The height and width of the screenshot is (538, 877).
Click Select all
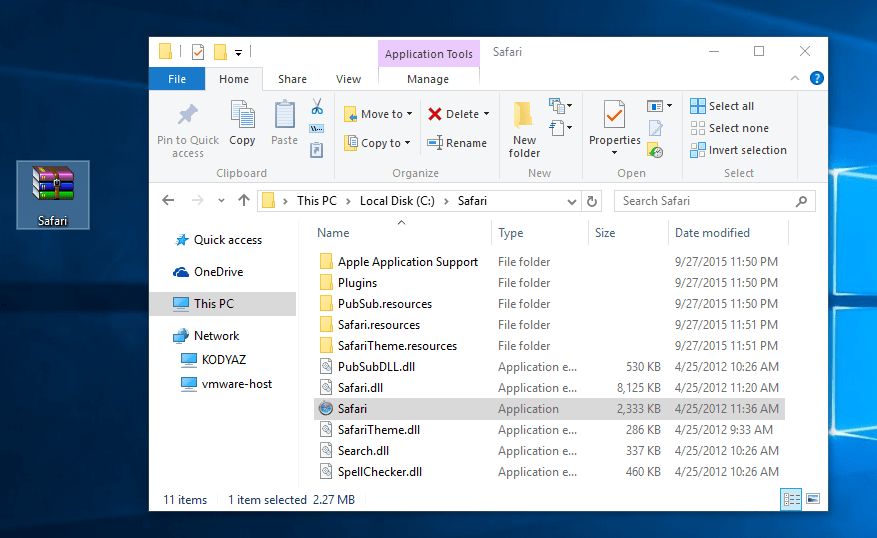(722, 106)
